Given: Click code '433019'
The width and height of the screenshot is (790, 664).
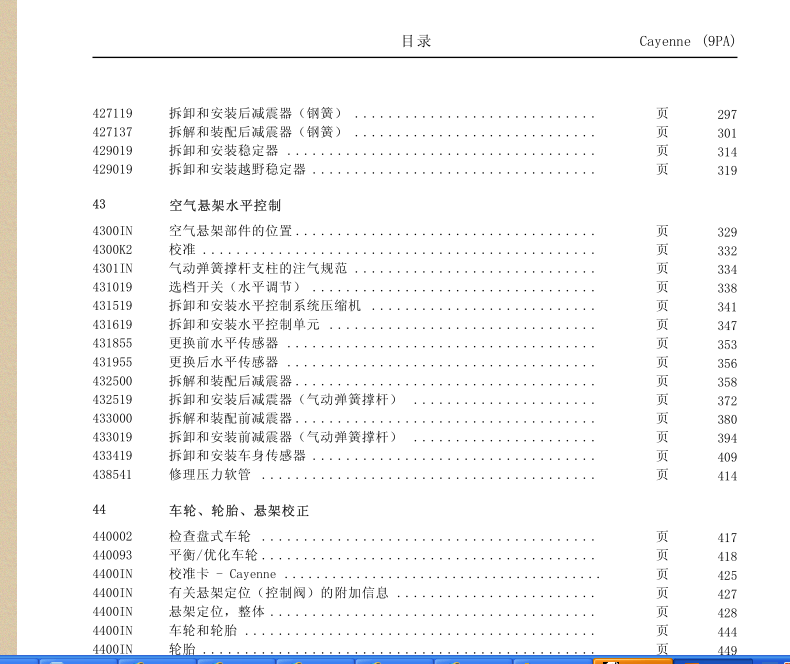Looking at the screenshot, I should [112, 437].
